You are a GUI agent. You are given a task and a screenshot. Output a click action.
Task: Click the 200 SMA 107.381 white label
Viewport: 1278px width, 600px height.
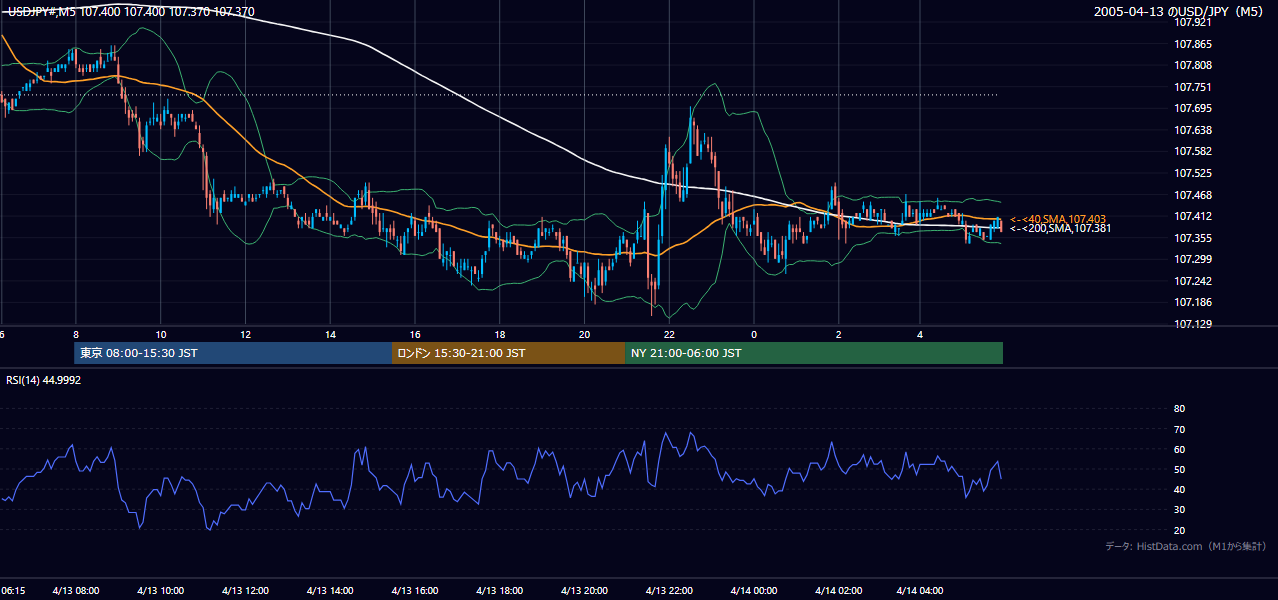tap(1060, 228)
